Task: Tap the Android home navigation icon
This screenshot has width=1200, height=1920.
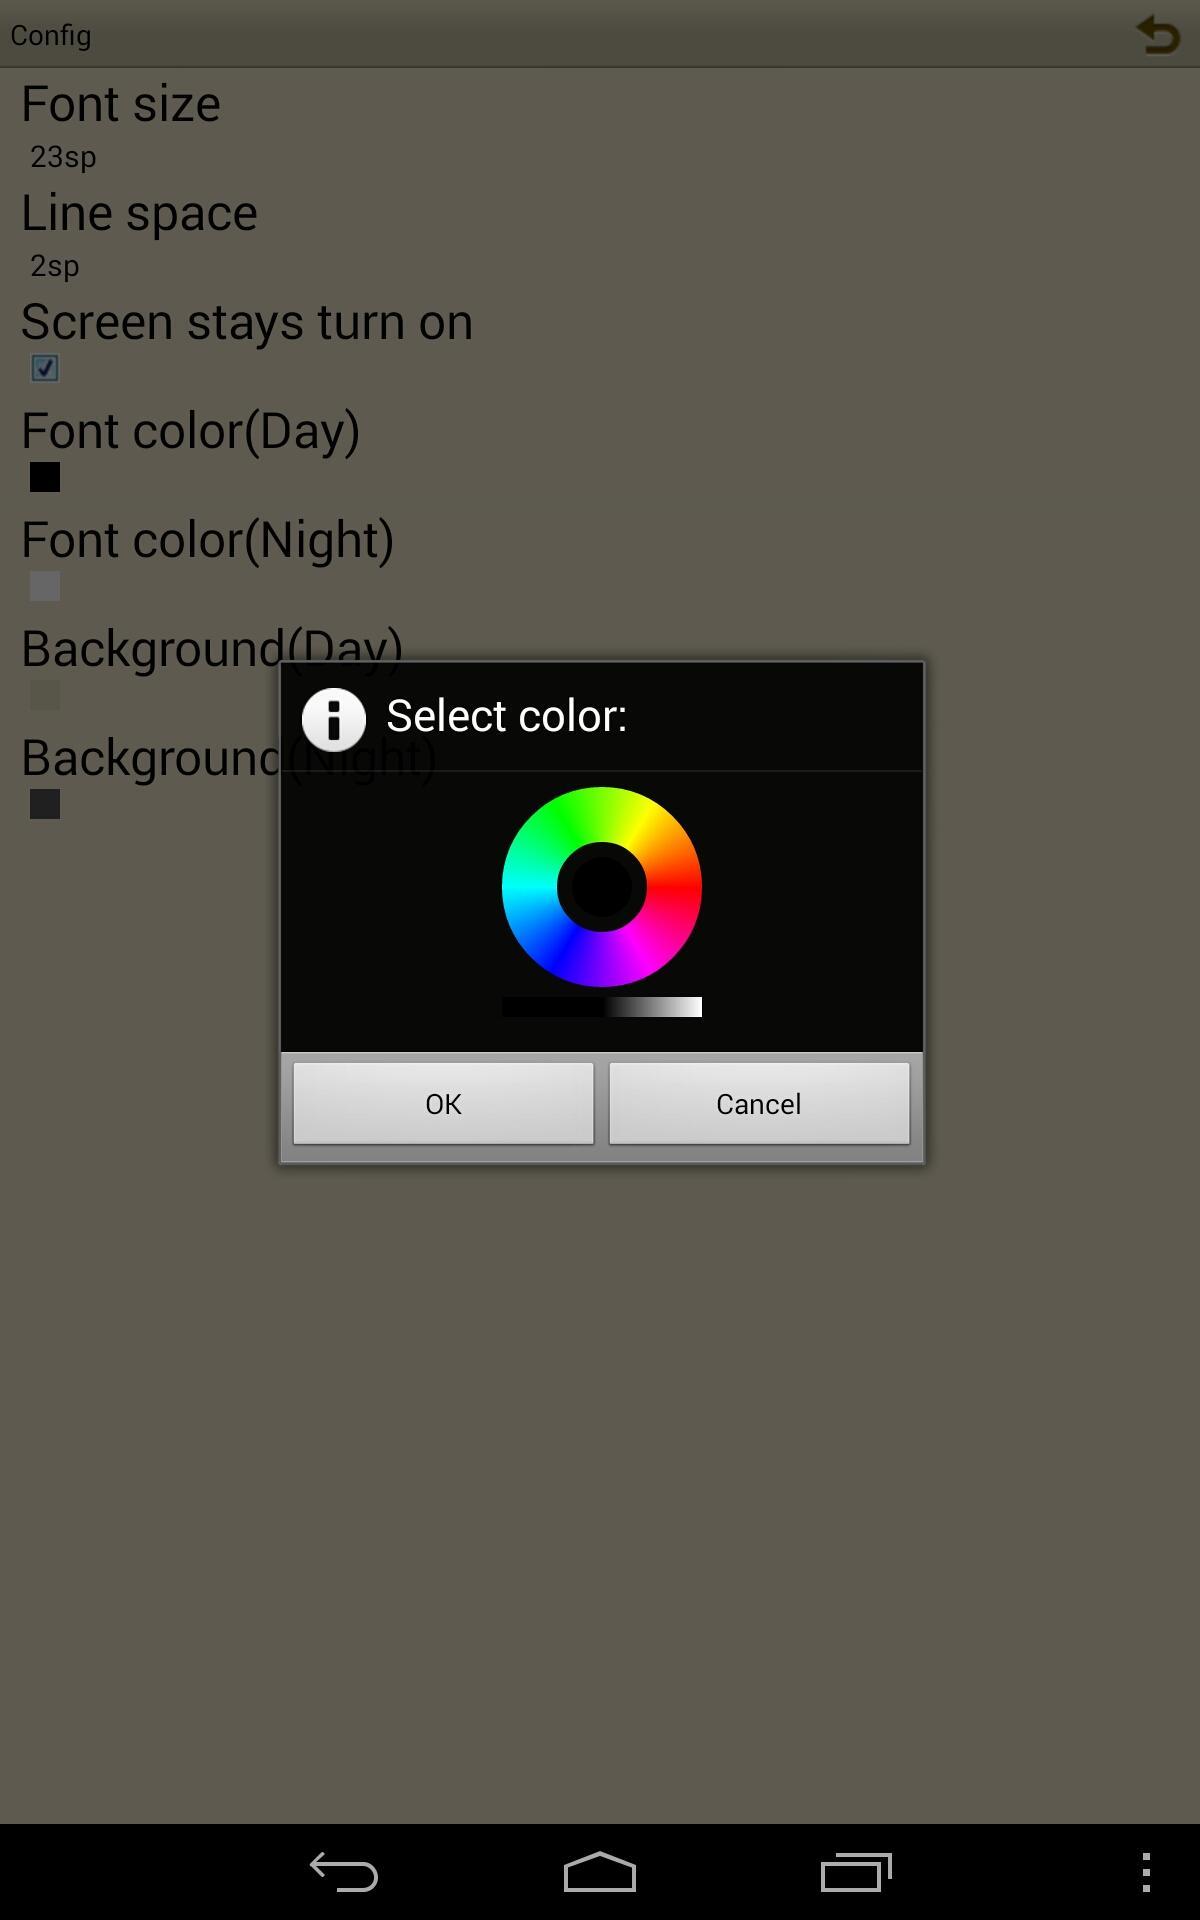Action: coord(600,1871)
